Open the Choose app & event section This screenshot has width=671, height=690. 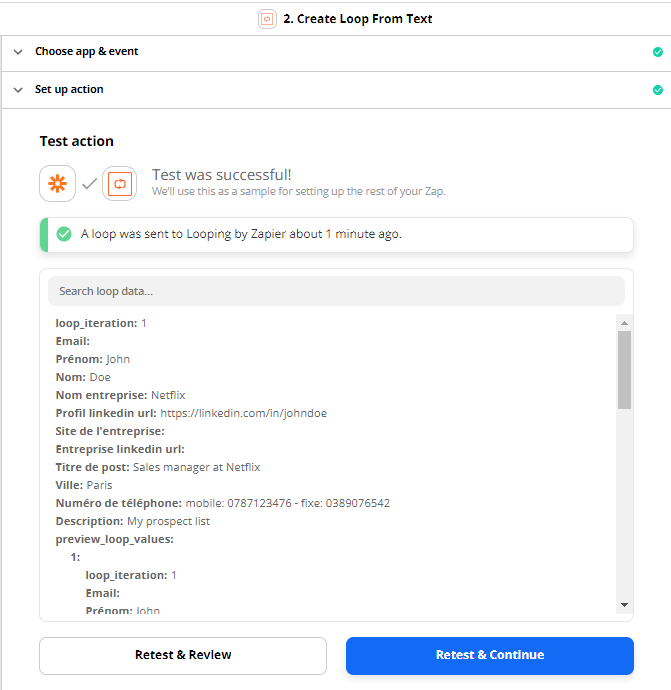coord(336,53)
